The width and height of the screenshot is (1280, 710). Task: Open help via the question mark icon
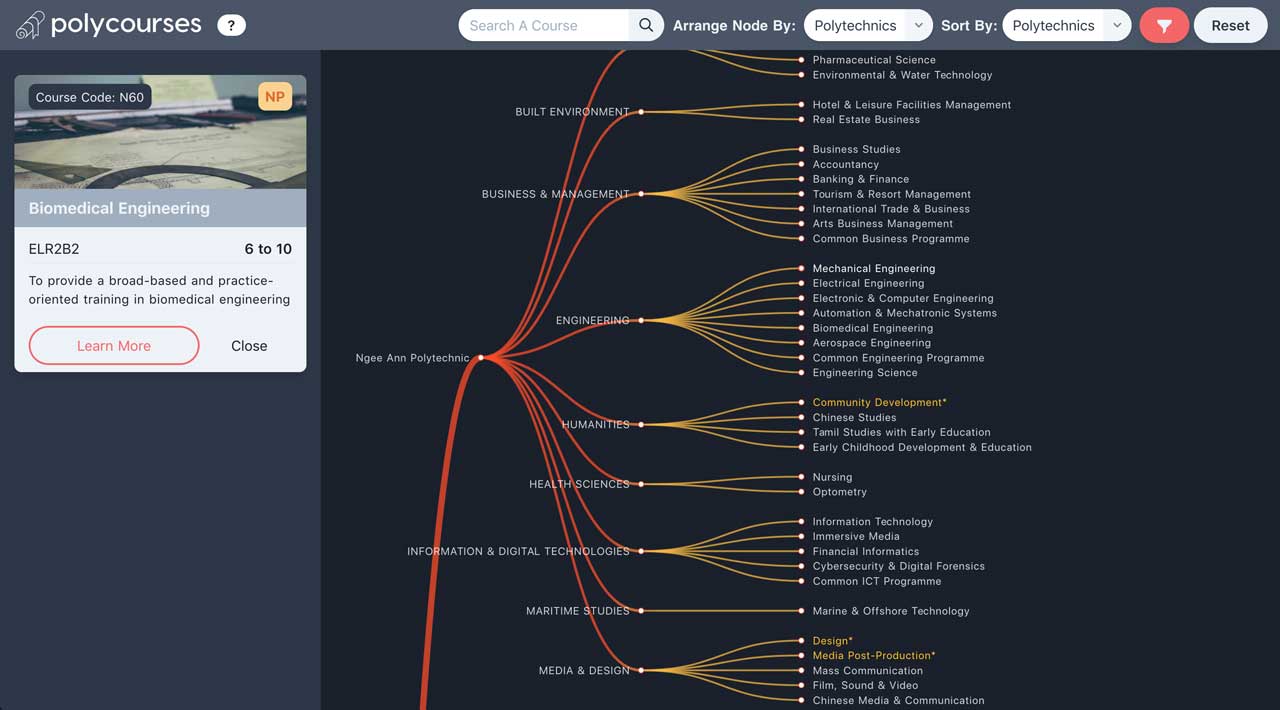coord(231,24)
